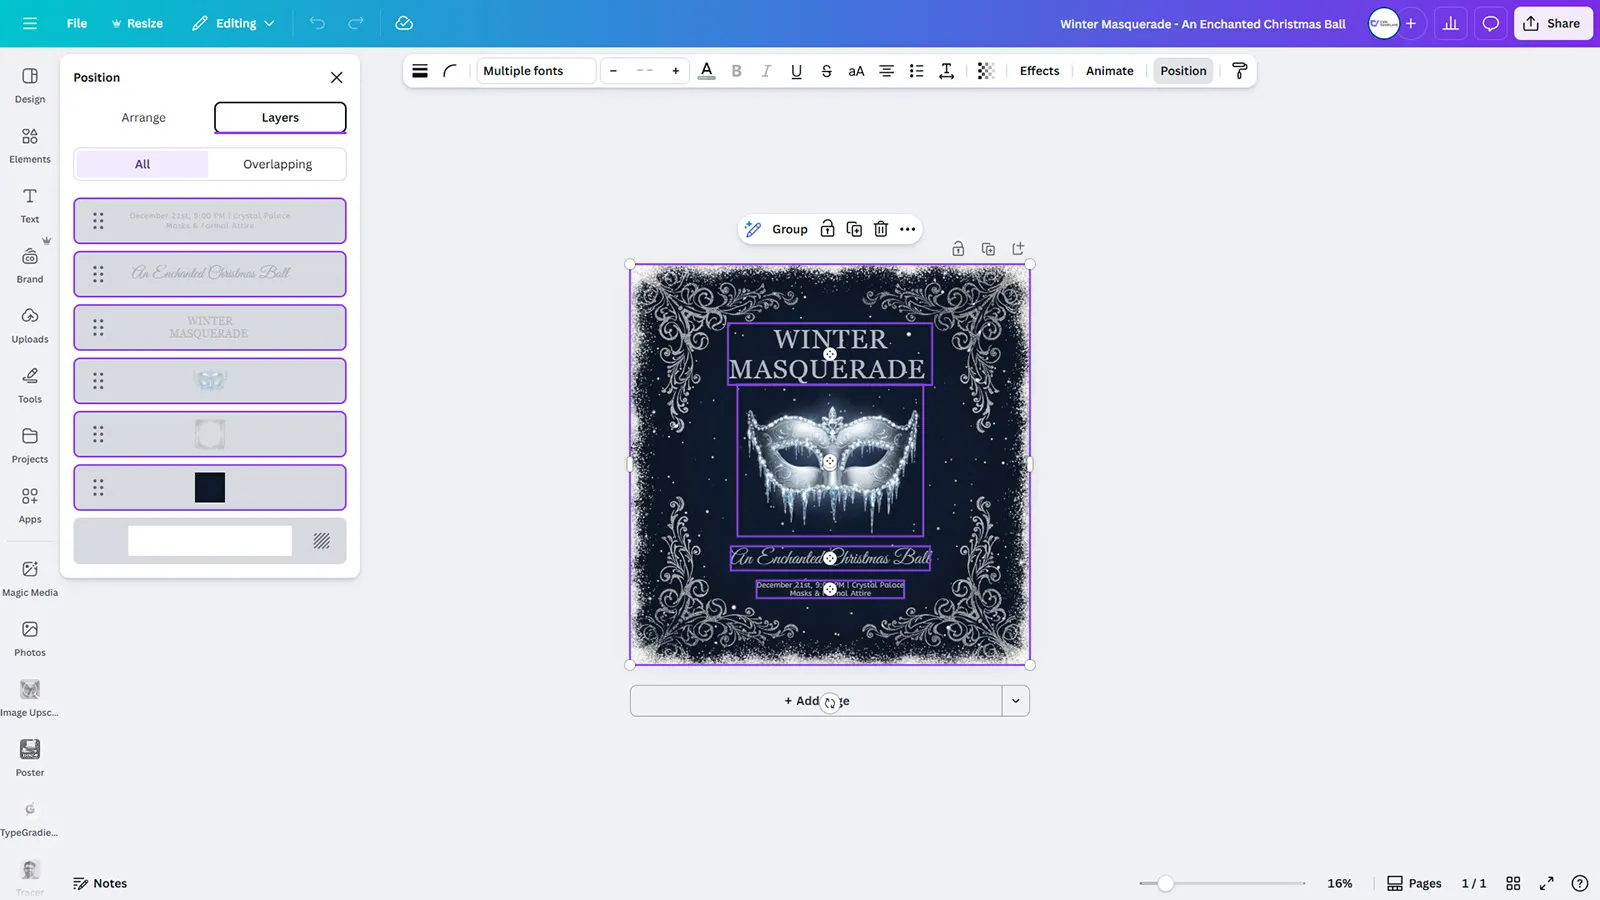This screenshot has width=1600, height=900.
Task: Toggle bold formatting
Action: tap(737, 71)
